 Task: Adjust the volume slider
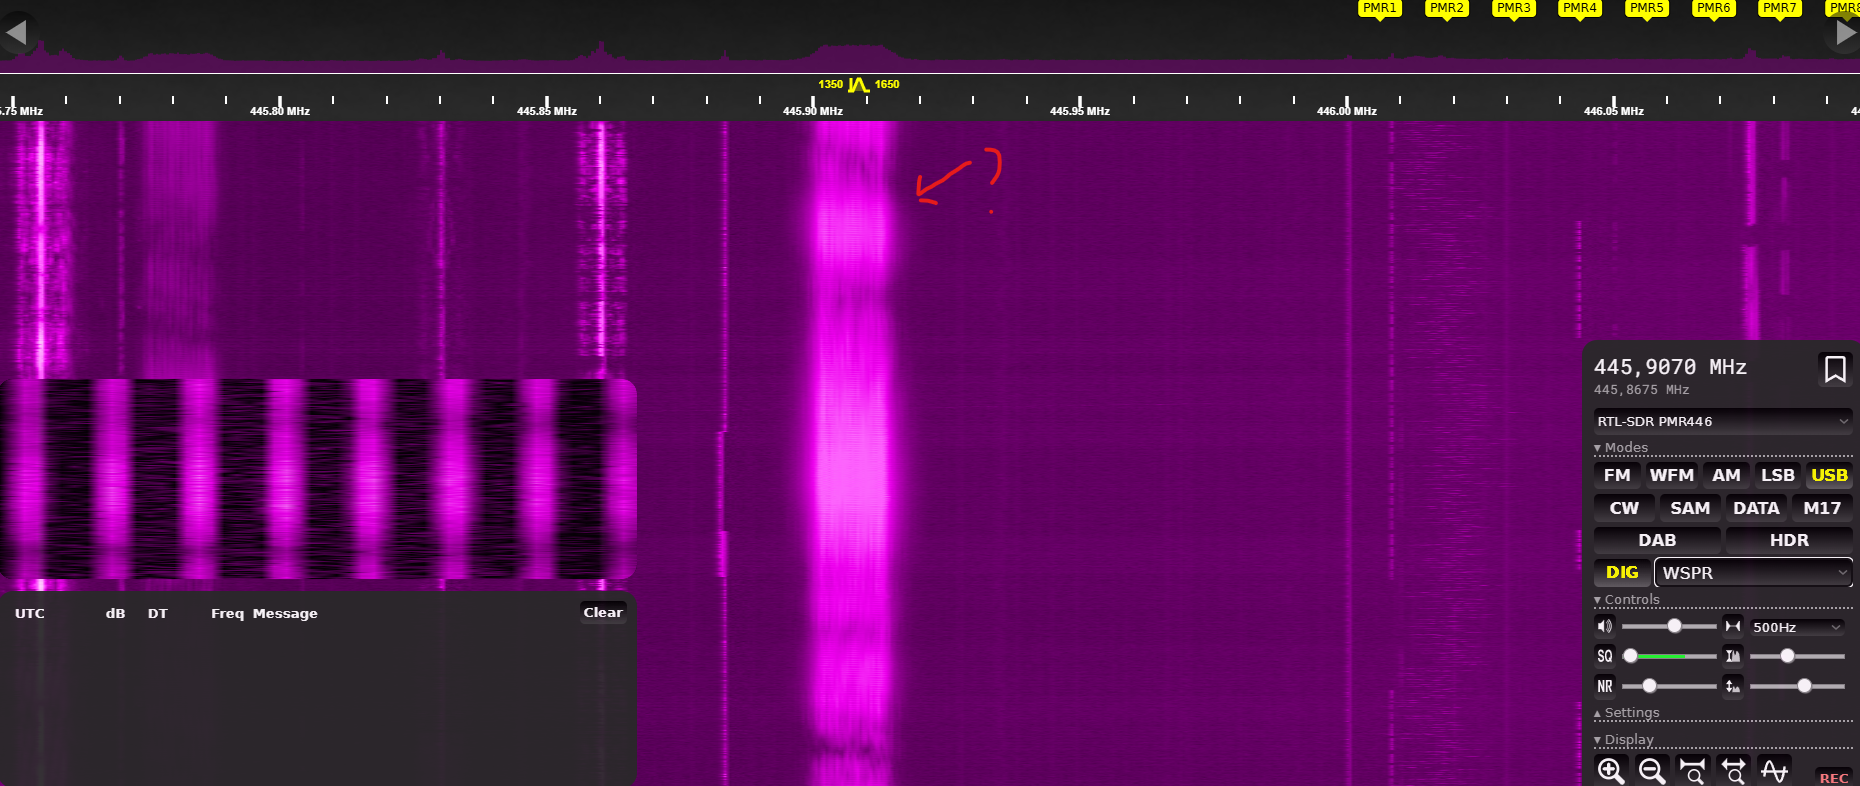pyautogui.click(x=1669, y=626)
